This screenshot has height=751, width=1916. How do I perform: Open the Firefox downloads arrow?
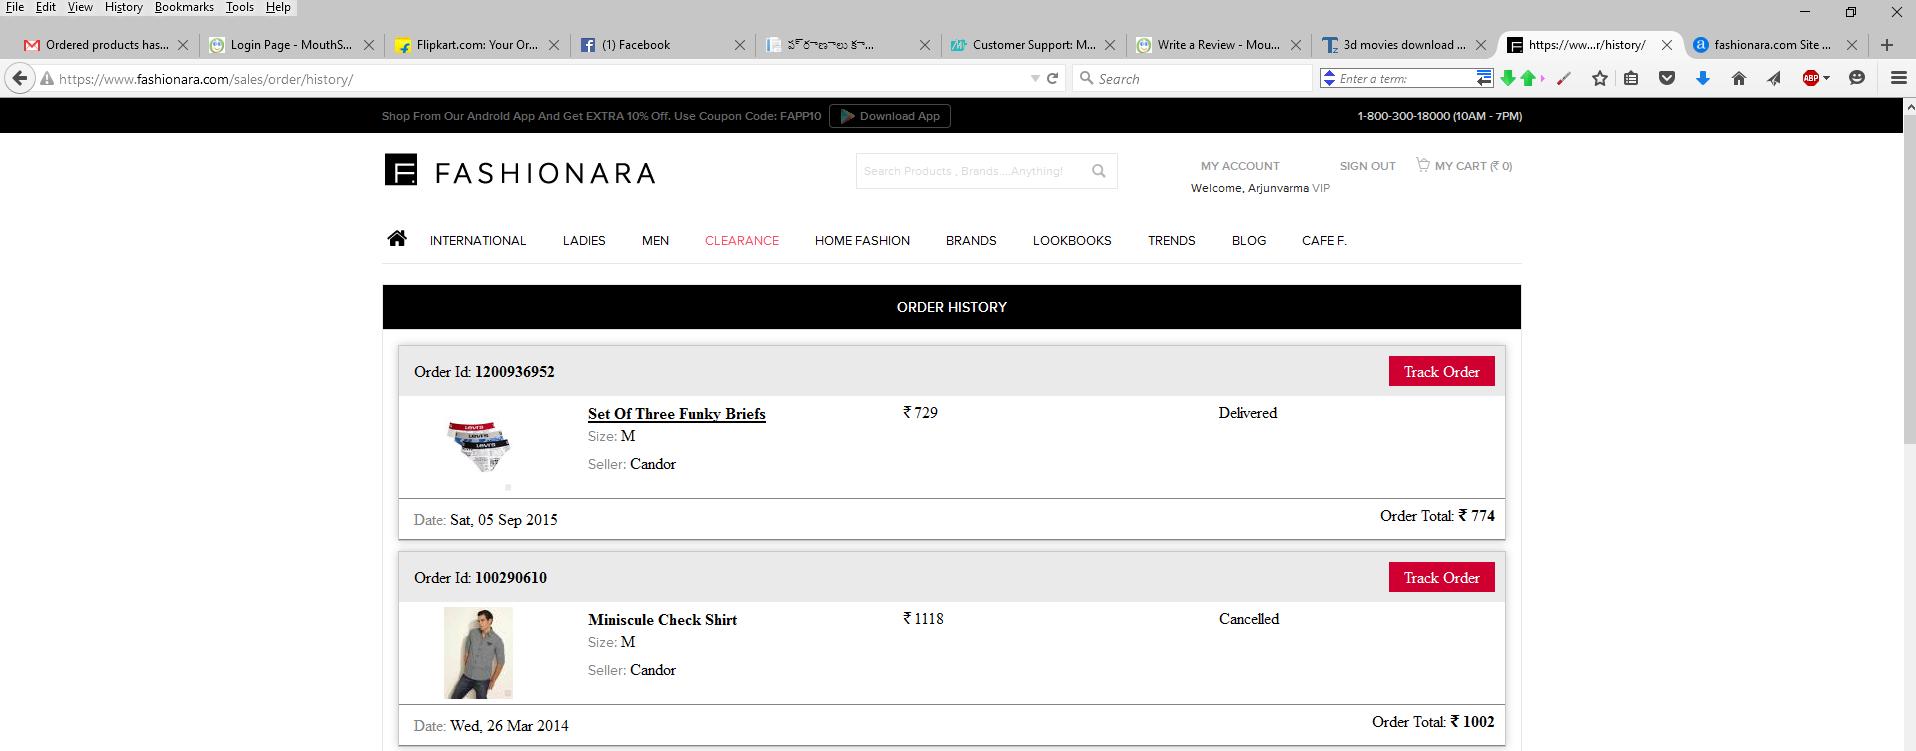[1702, 78]
